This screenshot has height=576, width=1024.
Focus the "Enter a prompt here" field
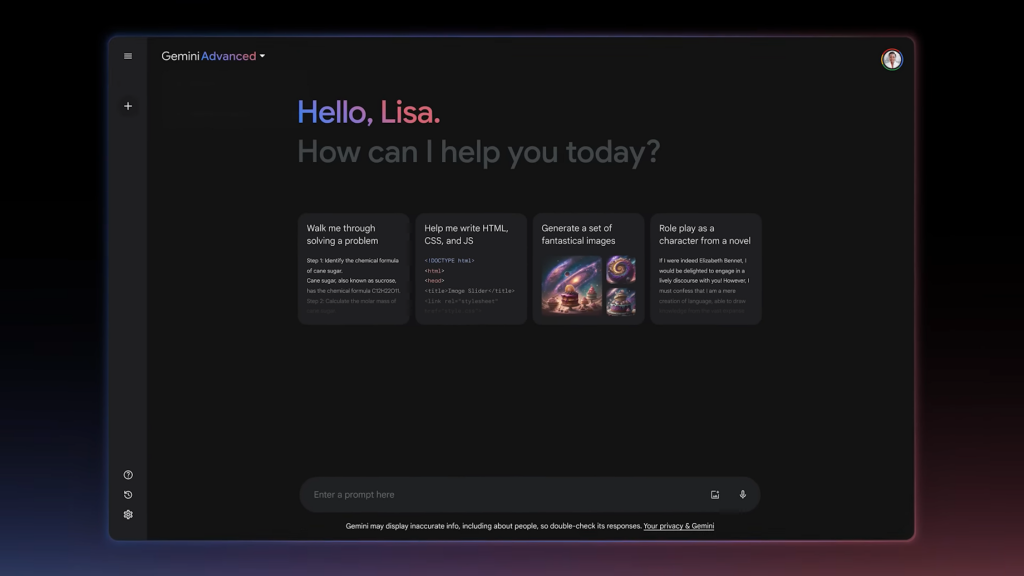click(500, 495)
